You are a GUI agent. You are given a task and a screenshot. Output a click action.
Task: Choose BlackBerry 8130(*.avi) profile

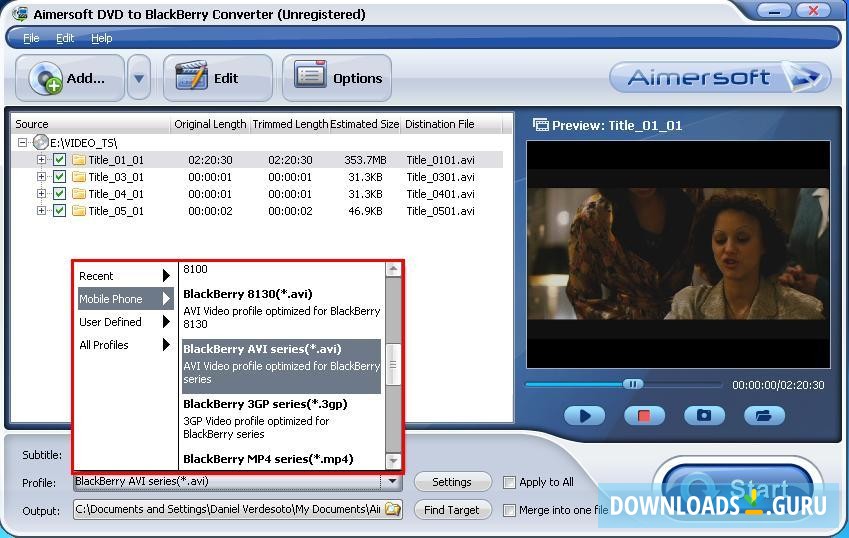coord(282,309)
